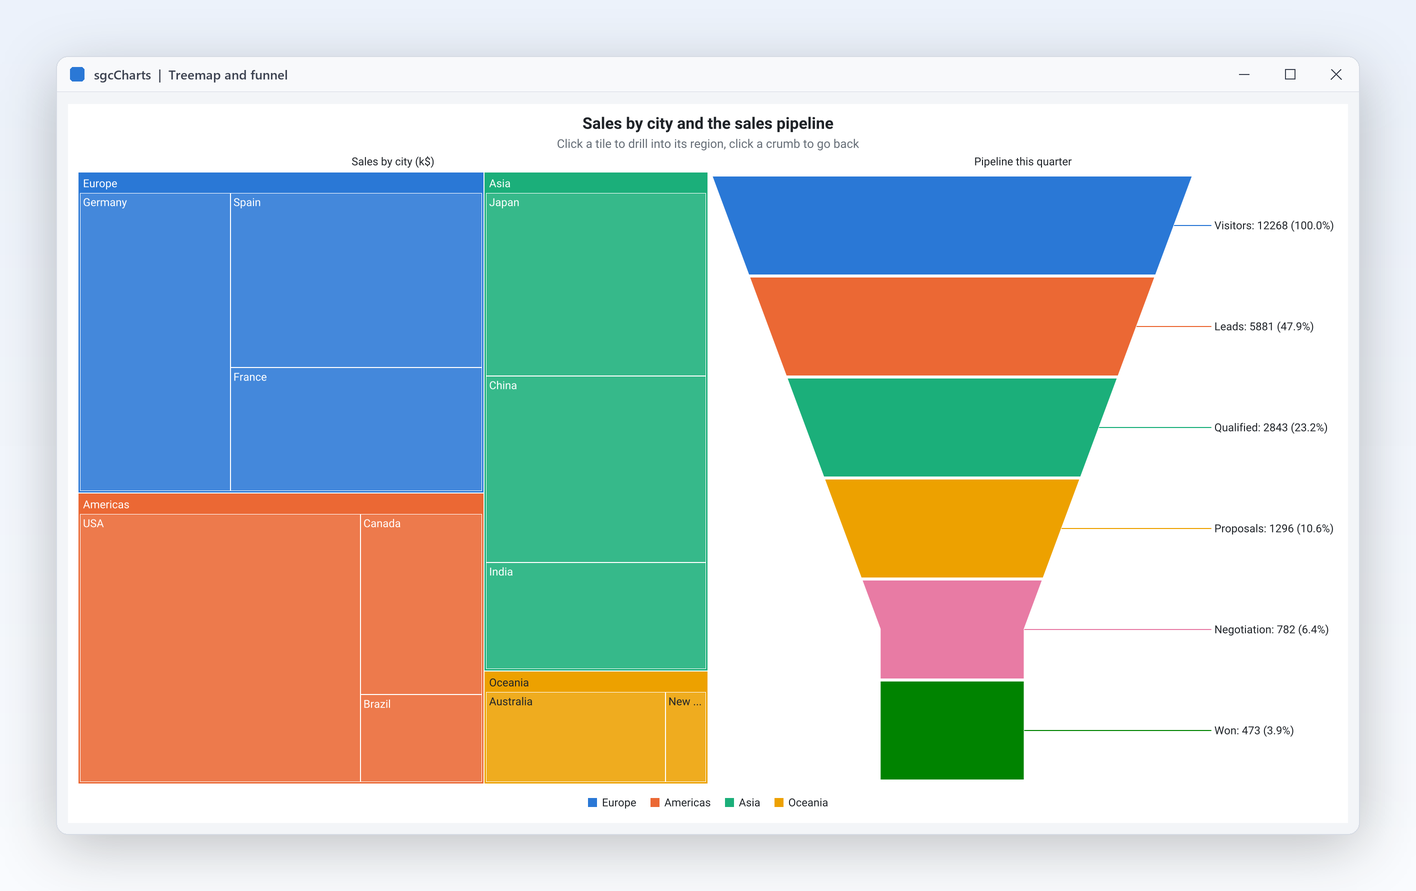Click the Brazil tile

[421, 738]
